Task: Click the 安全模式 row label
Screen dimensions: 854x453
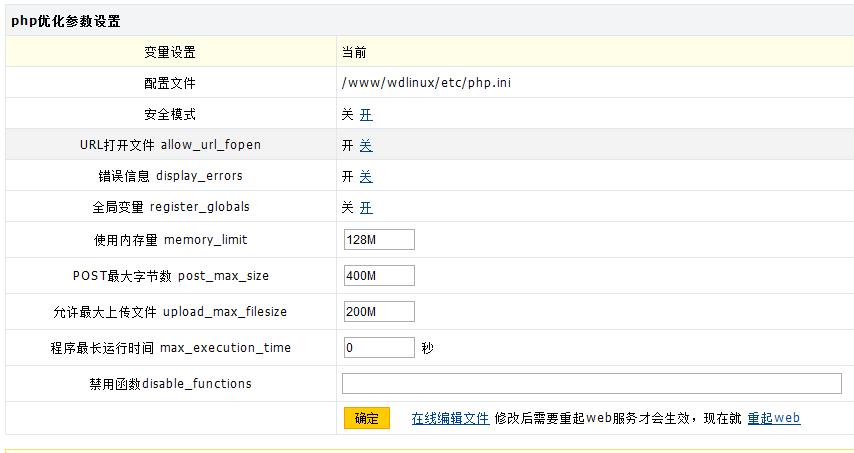Action: 170,115
